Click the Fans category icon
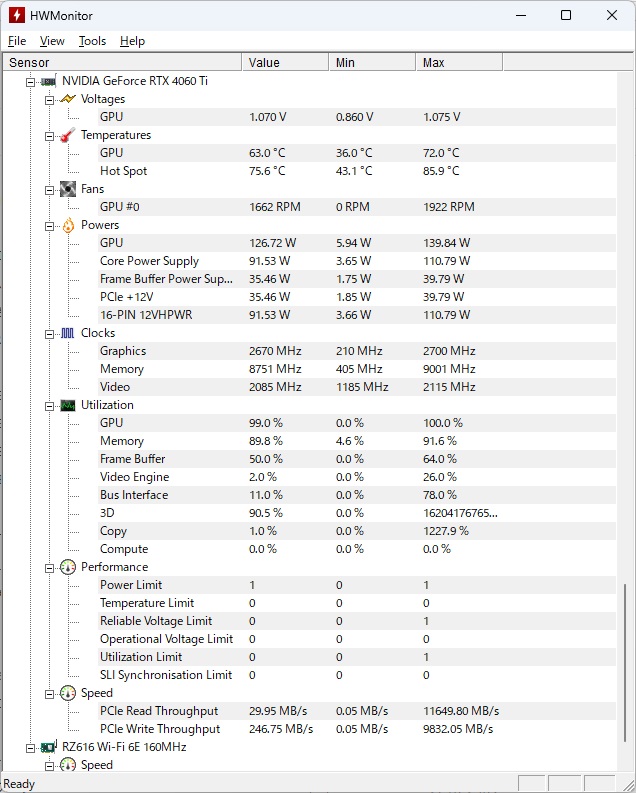The image size is (636, 793). [67, 189]
